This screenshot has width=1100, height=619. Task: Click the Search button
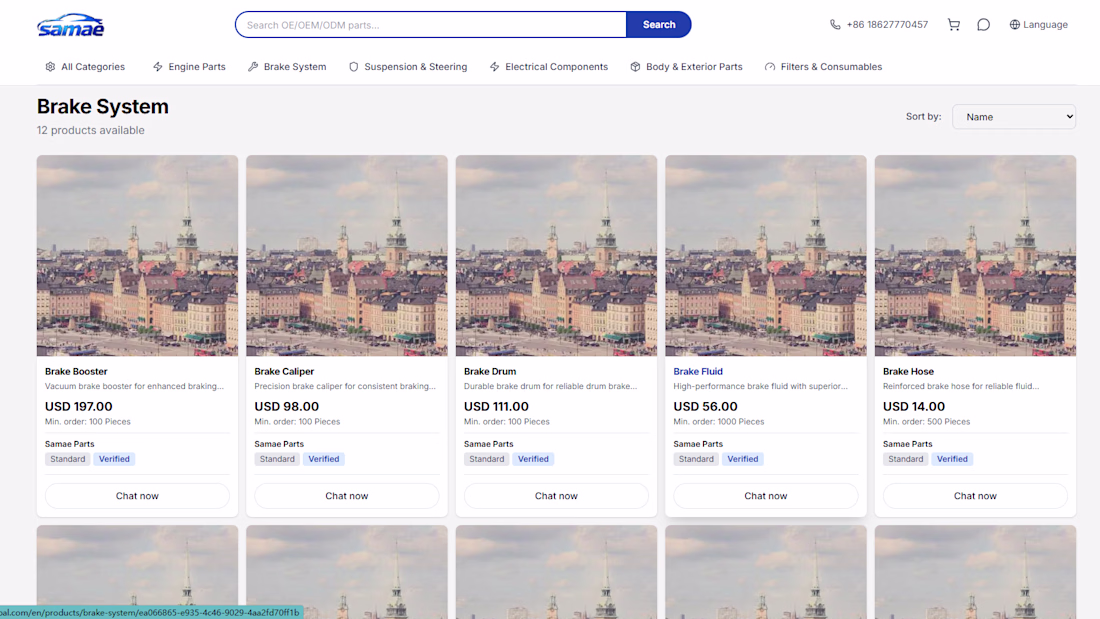[659, 25]
